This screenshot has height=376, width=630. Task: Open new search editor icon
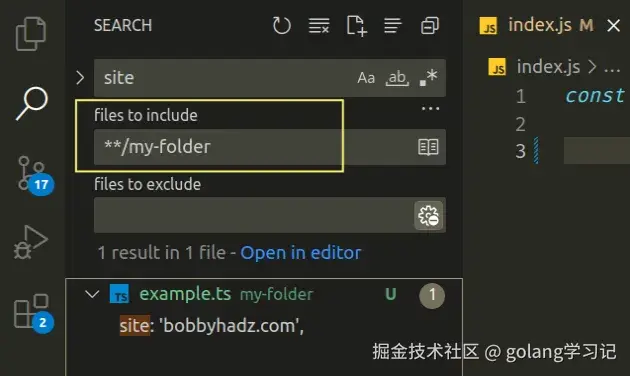(x=356, y=26)
